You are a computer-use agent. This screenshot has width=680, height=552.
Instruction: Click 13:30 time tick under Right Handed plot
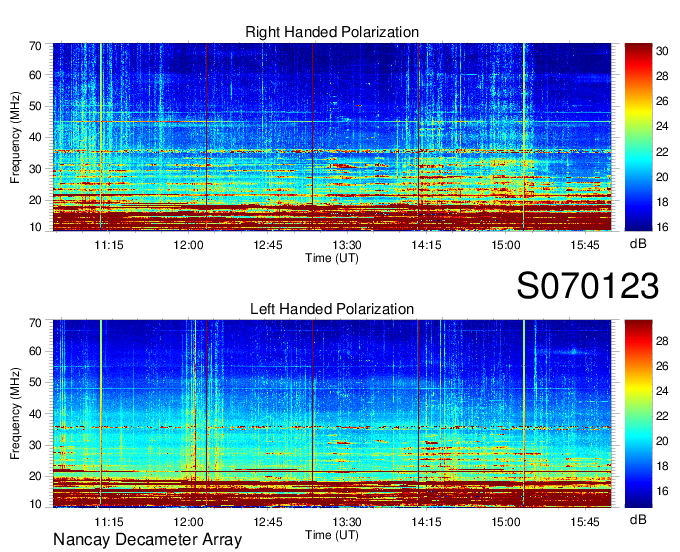click(x=347, y=245)
